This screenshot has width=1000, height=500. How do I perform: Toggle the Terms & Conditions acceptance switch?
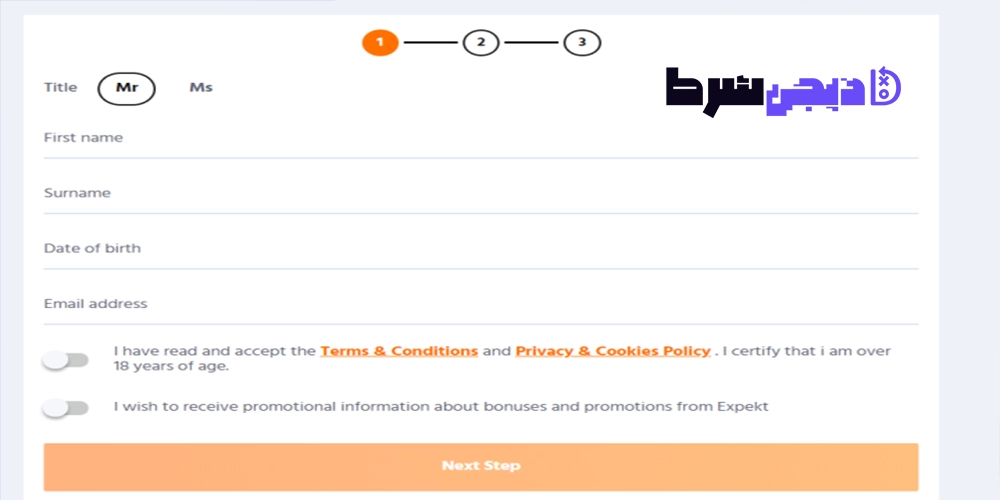point(65,360)
